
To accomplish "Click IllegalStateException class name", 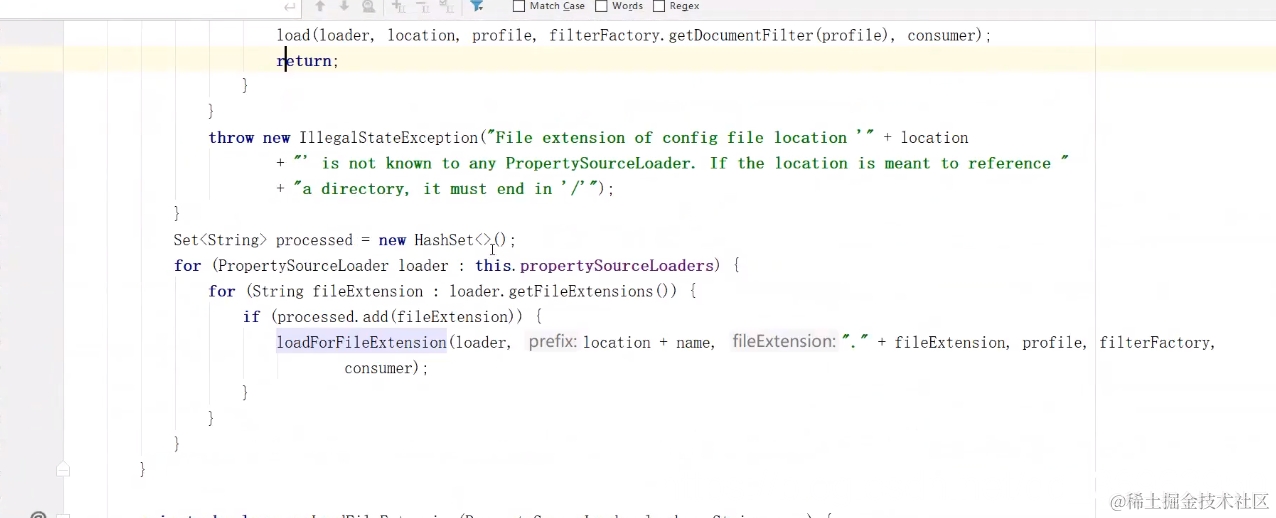I will point(389,138).
